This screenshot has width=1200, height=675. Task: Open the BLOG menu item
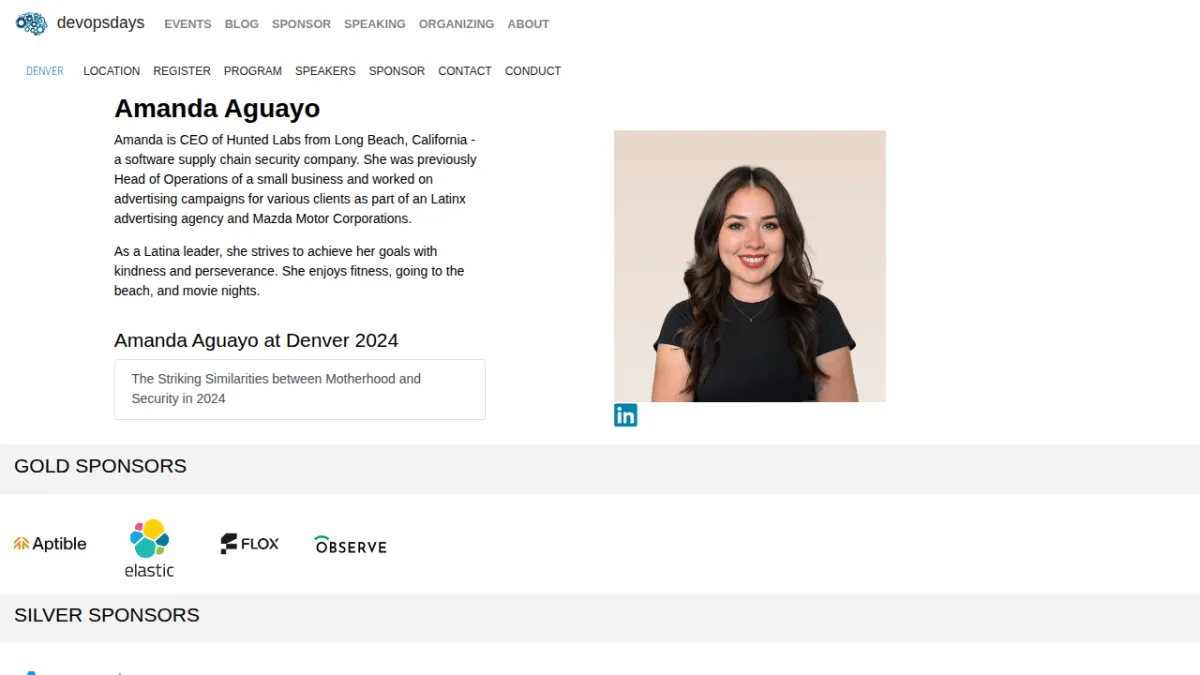pos(241,24)
